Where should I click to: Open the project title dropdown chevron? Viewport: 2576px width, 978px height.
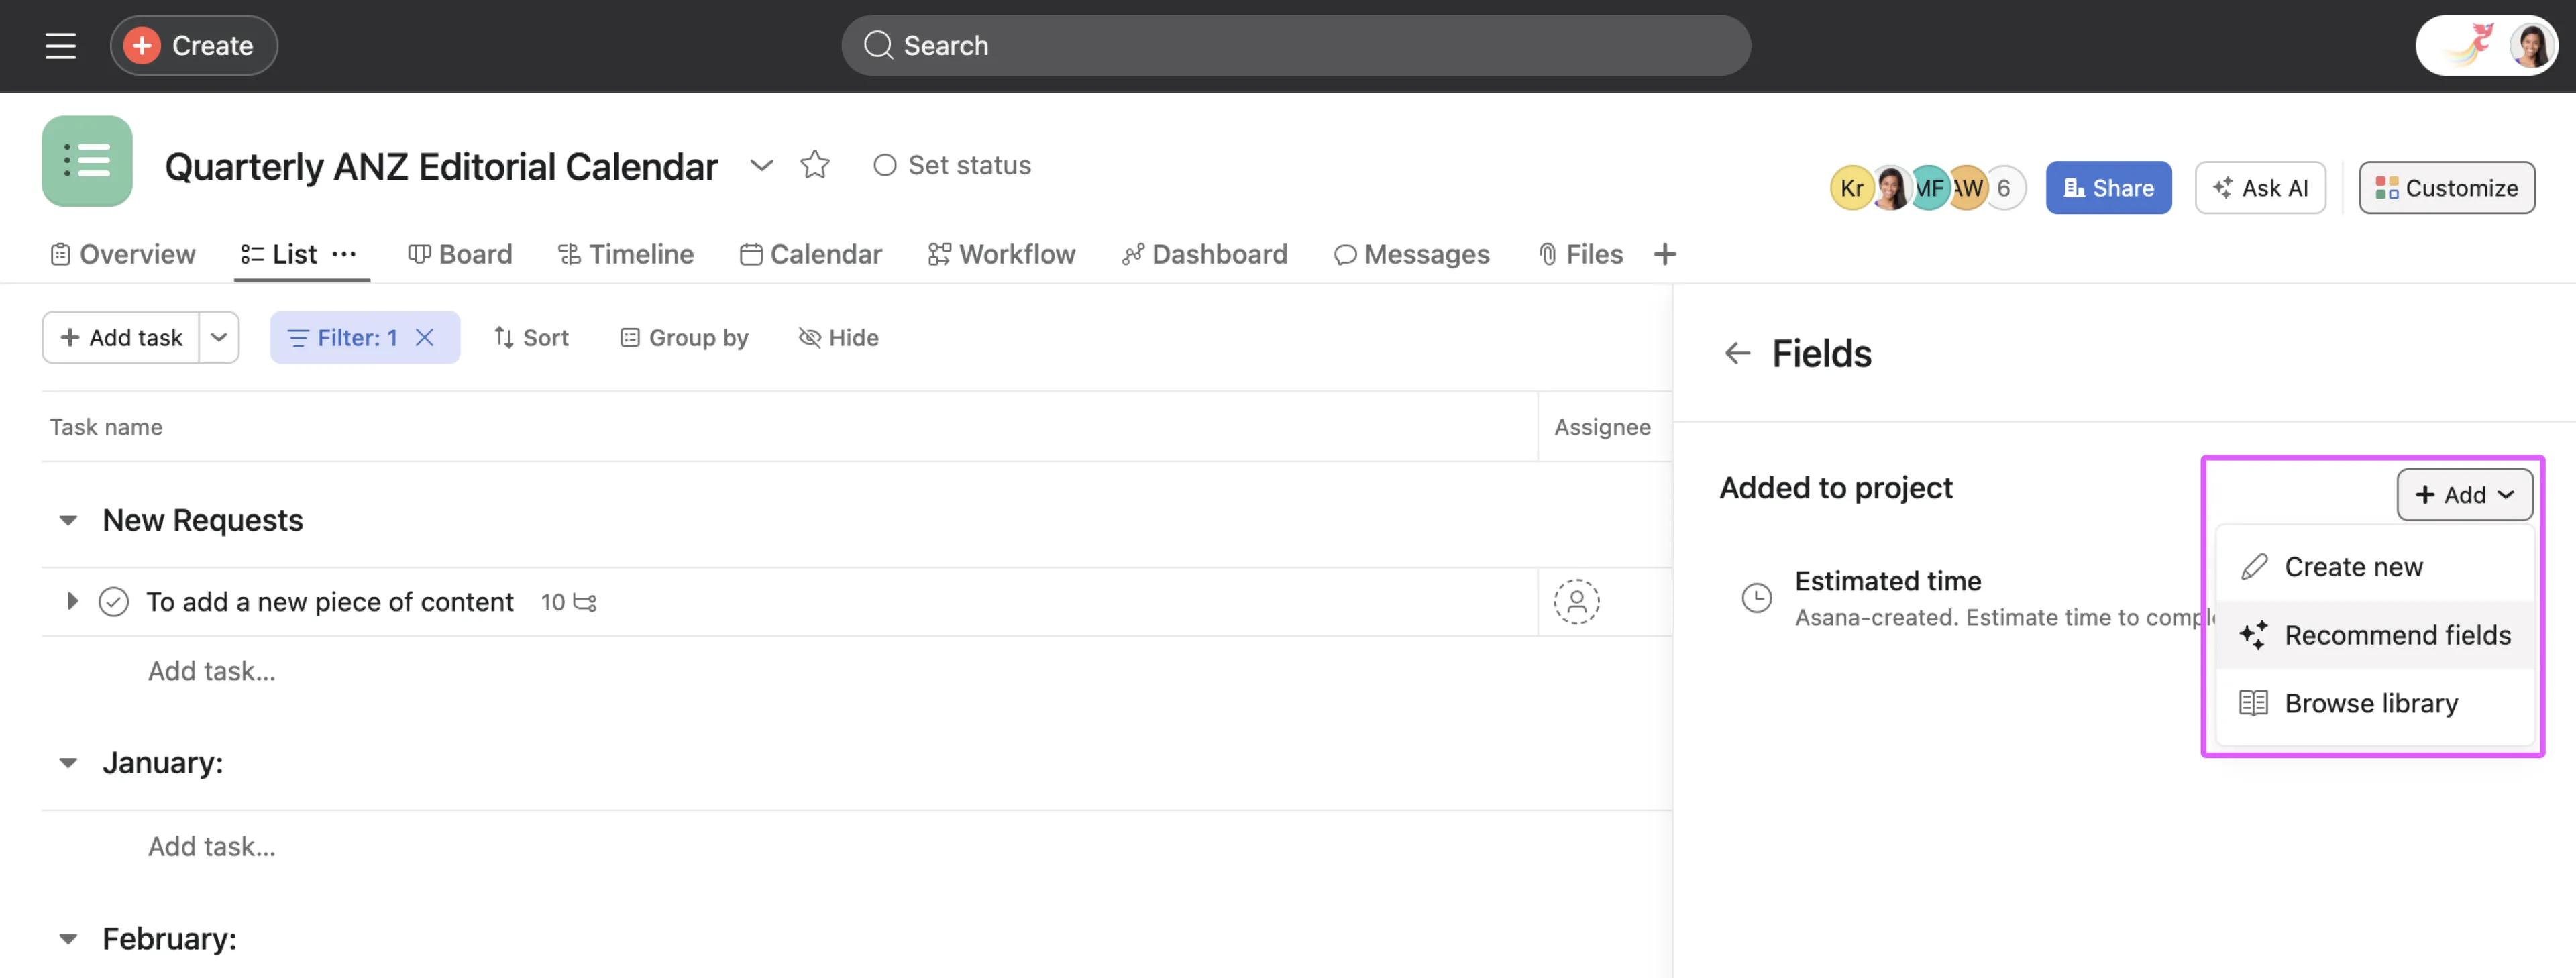(x=761, y=165)
